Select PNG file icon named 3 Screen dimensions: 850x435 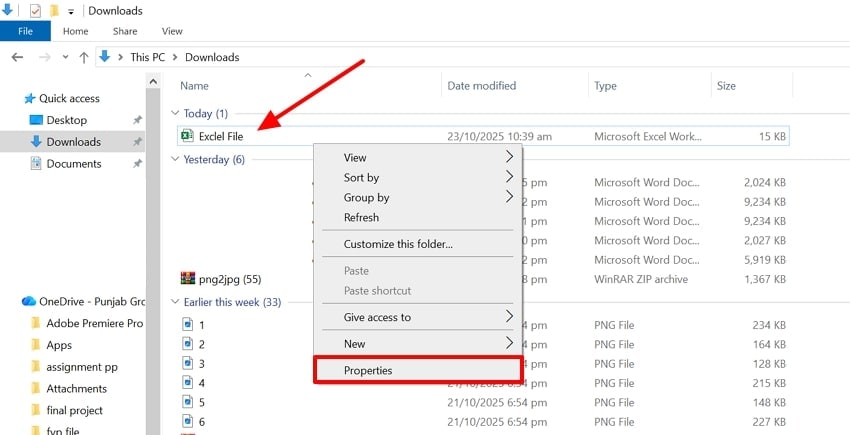click(187, 363)
